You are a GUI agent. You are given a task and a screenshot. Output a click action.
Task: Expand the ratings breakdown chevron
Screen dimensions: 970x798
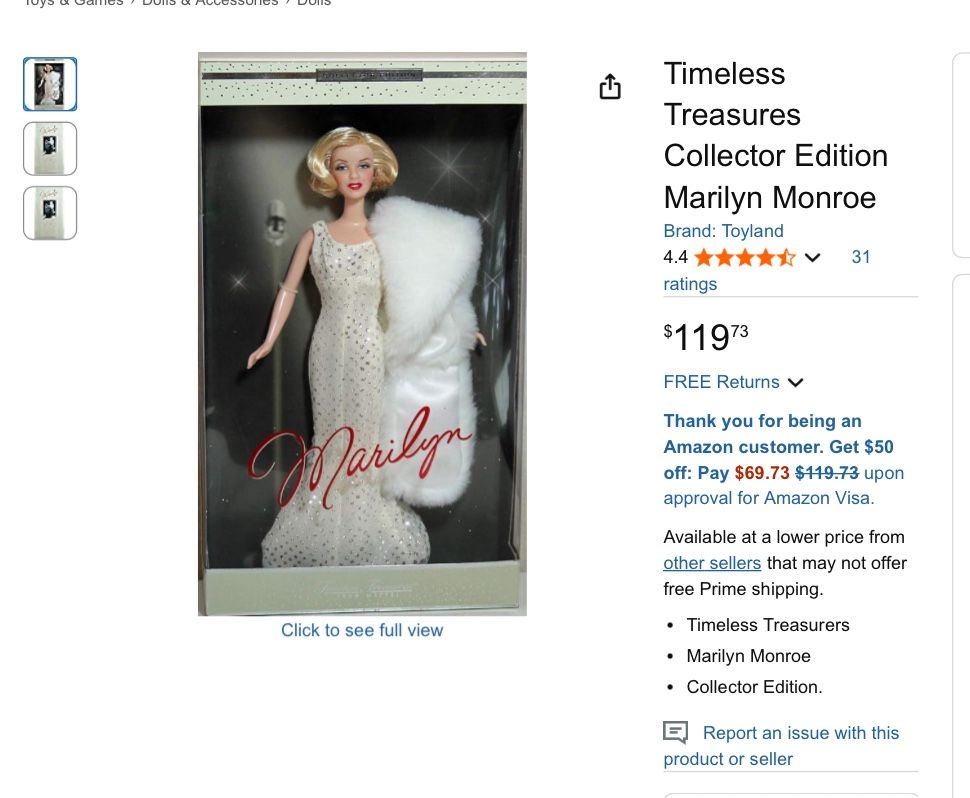click(812, 258)
